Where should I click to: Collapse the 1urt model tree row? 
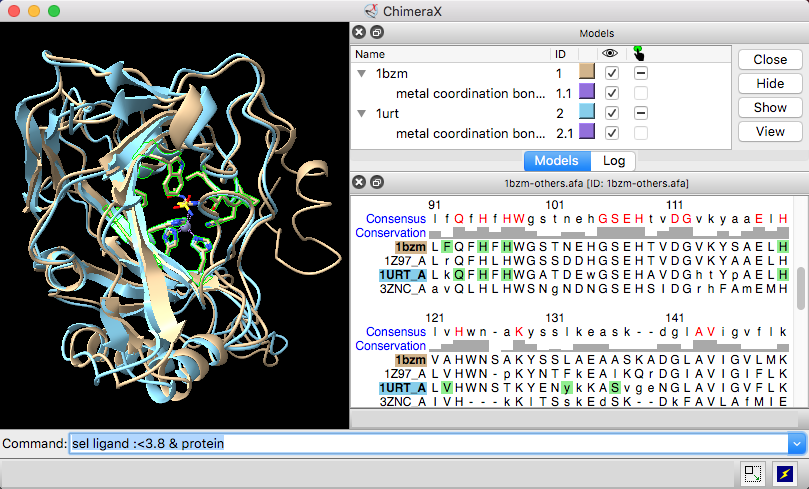pyautogui.click(x=362, y=113)
